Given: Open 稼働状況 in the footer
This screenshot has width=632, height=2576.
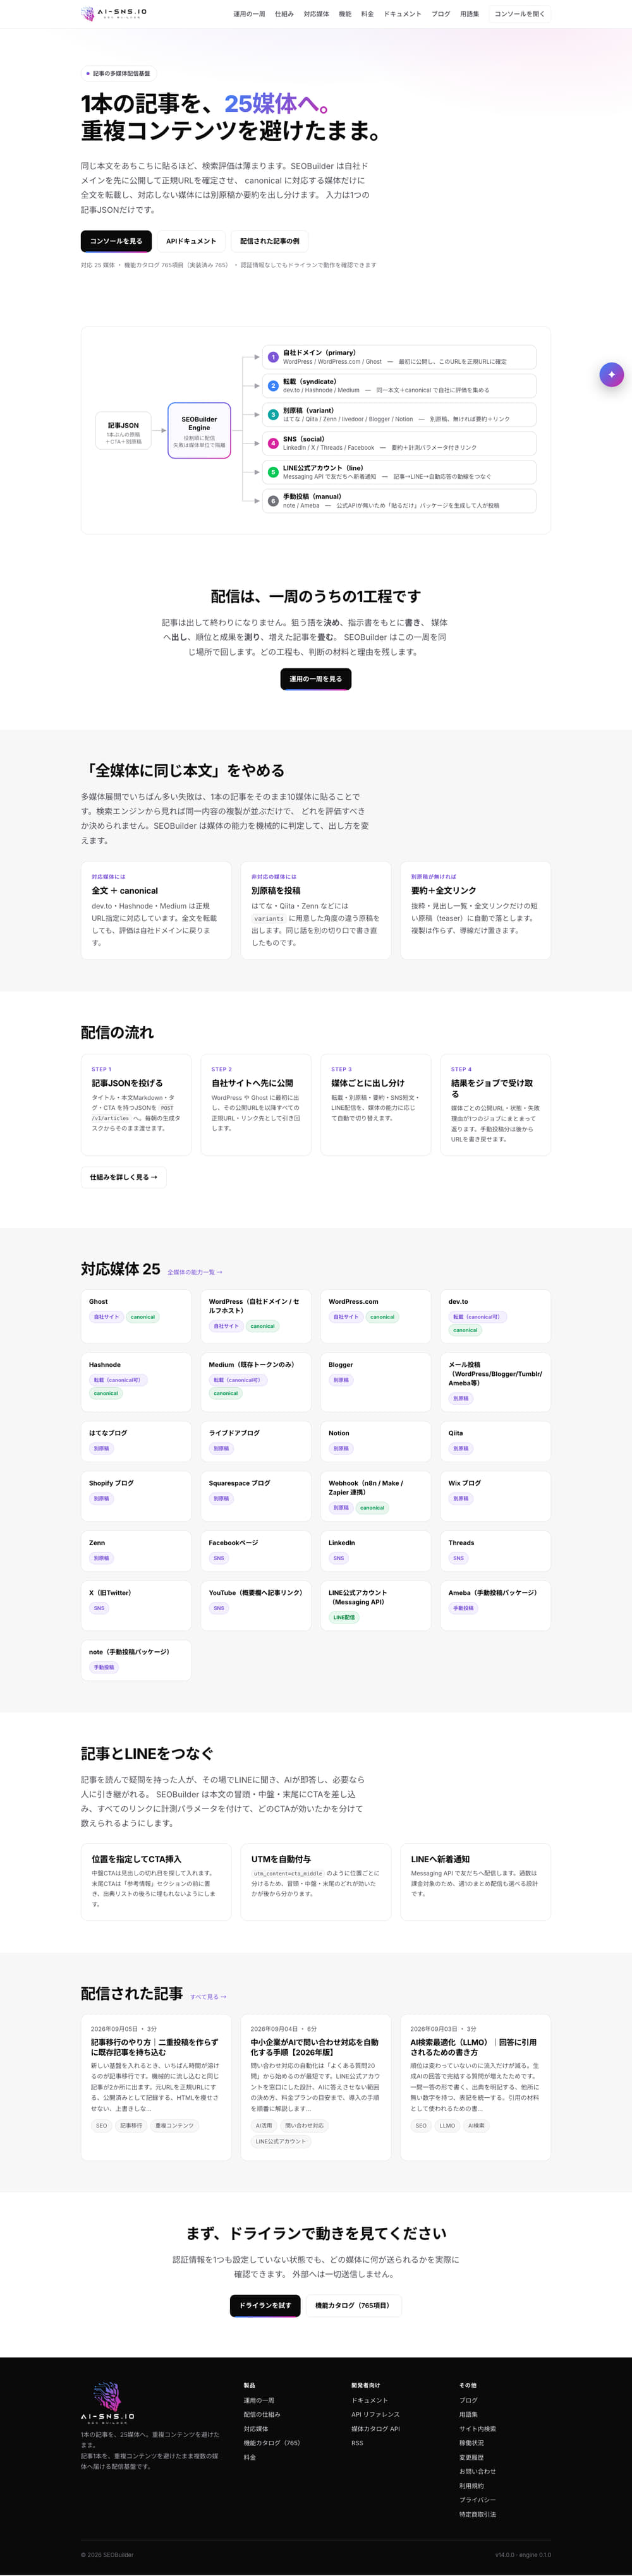Looking at the screenshot, I should 471,2443.
